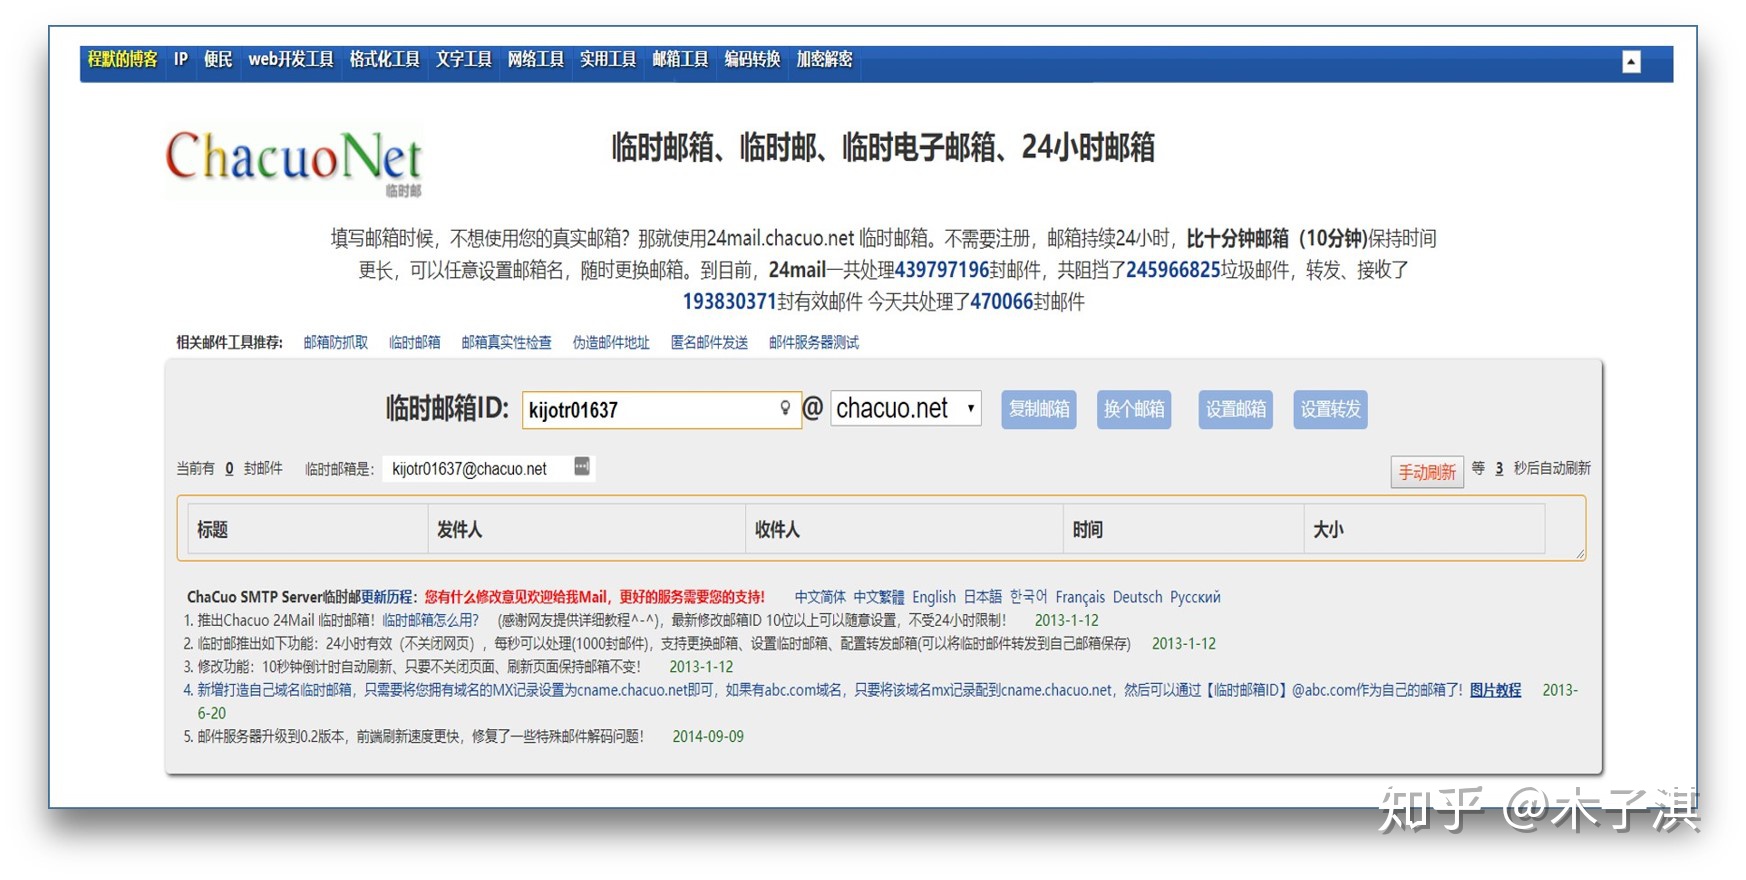Screen dimensions: 1746x880
Task: Click the 设置邮箱 button
Action: tap(1236, 409)
